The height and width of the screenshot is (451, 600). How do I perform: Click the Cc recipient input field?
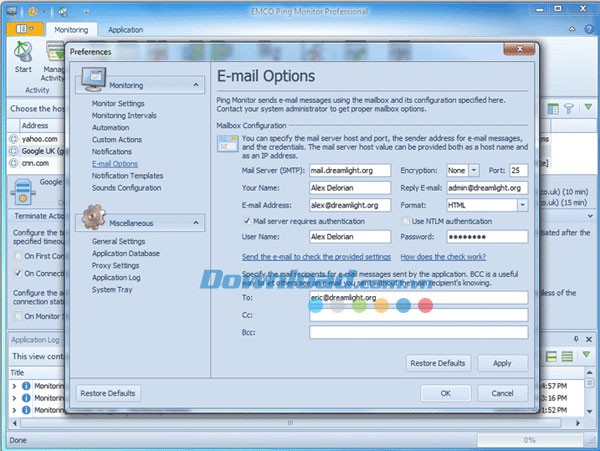(418, 315)
